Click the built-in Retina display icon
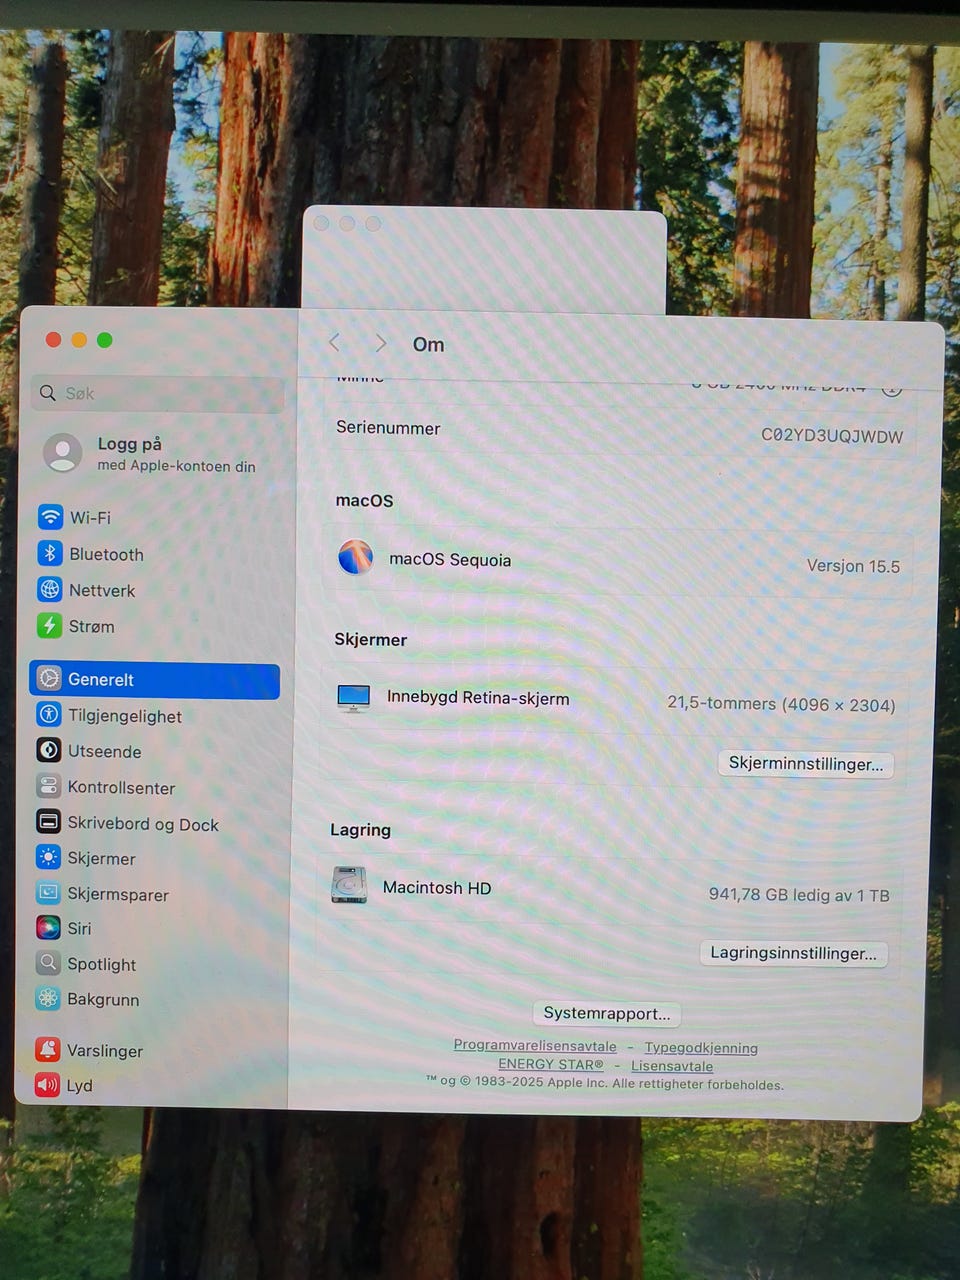This screenshot has width=960, height=1280. point(353,698)
